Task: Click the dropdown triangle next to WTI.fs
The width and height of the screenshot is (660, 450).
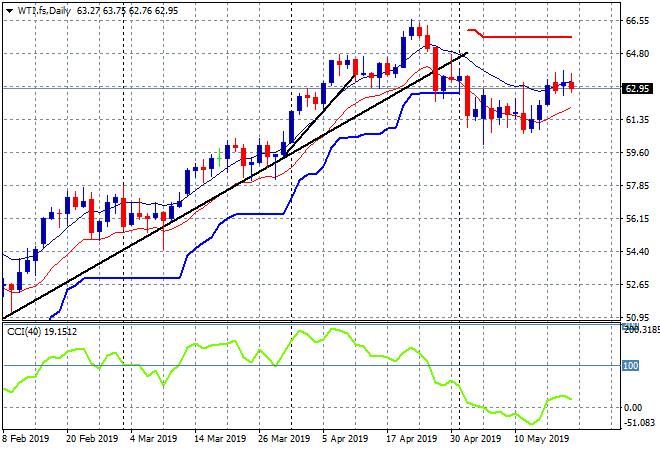Action: tap(9, 11)
